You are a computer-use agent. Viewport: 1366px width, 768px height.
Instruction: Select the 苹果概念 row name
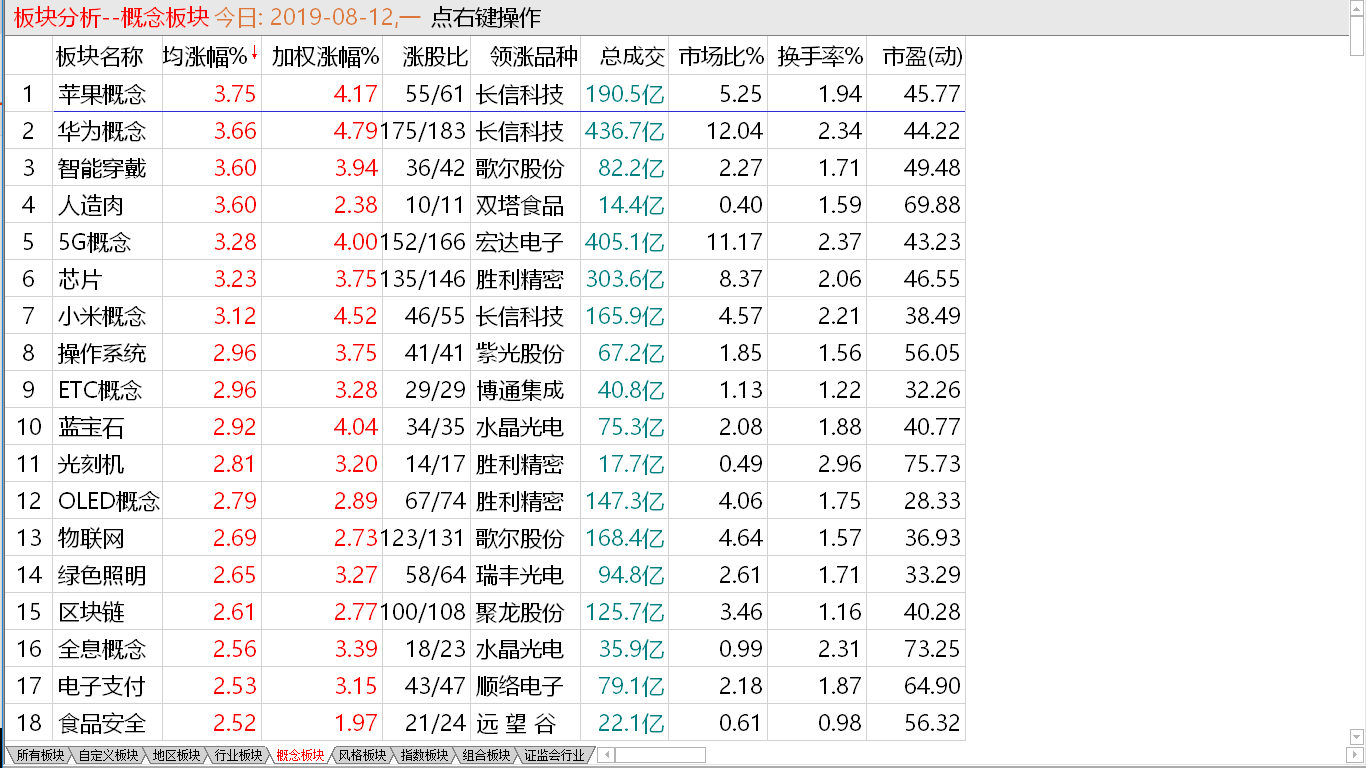[x=101, y=94]
